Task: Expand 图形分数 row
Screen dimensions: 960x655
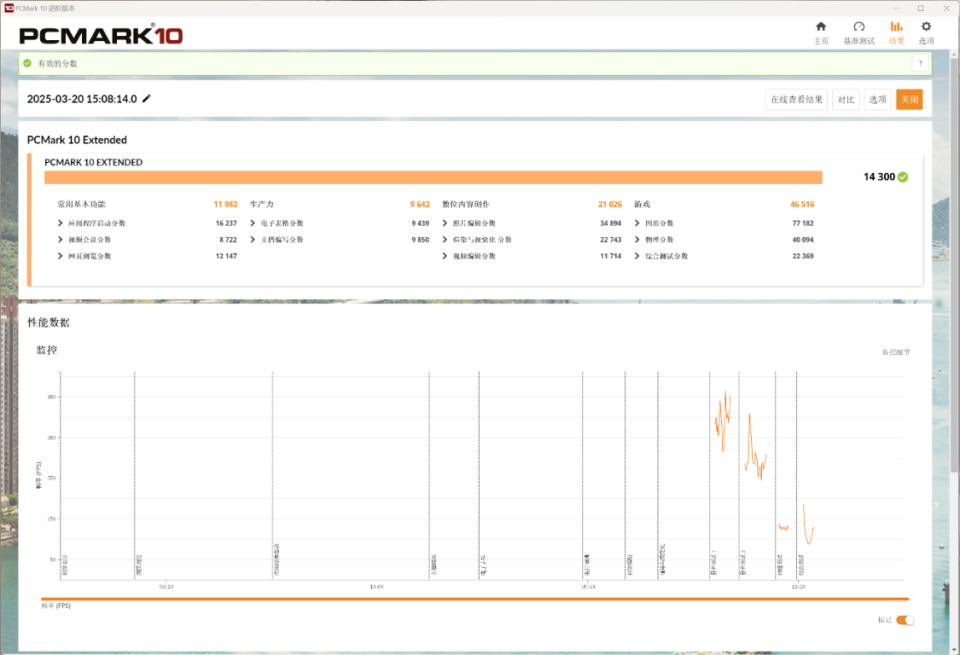Action: (x=637, y=223)
